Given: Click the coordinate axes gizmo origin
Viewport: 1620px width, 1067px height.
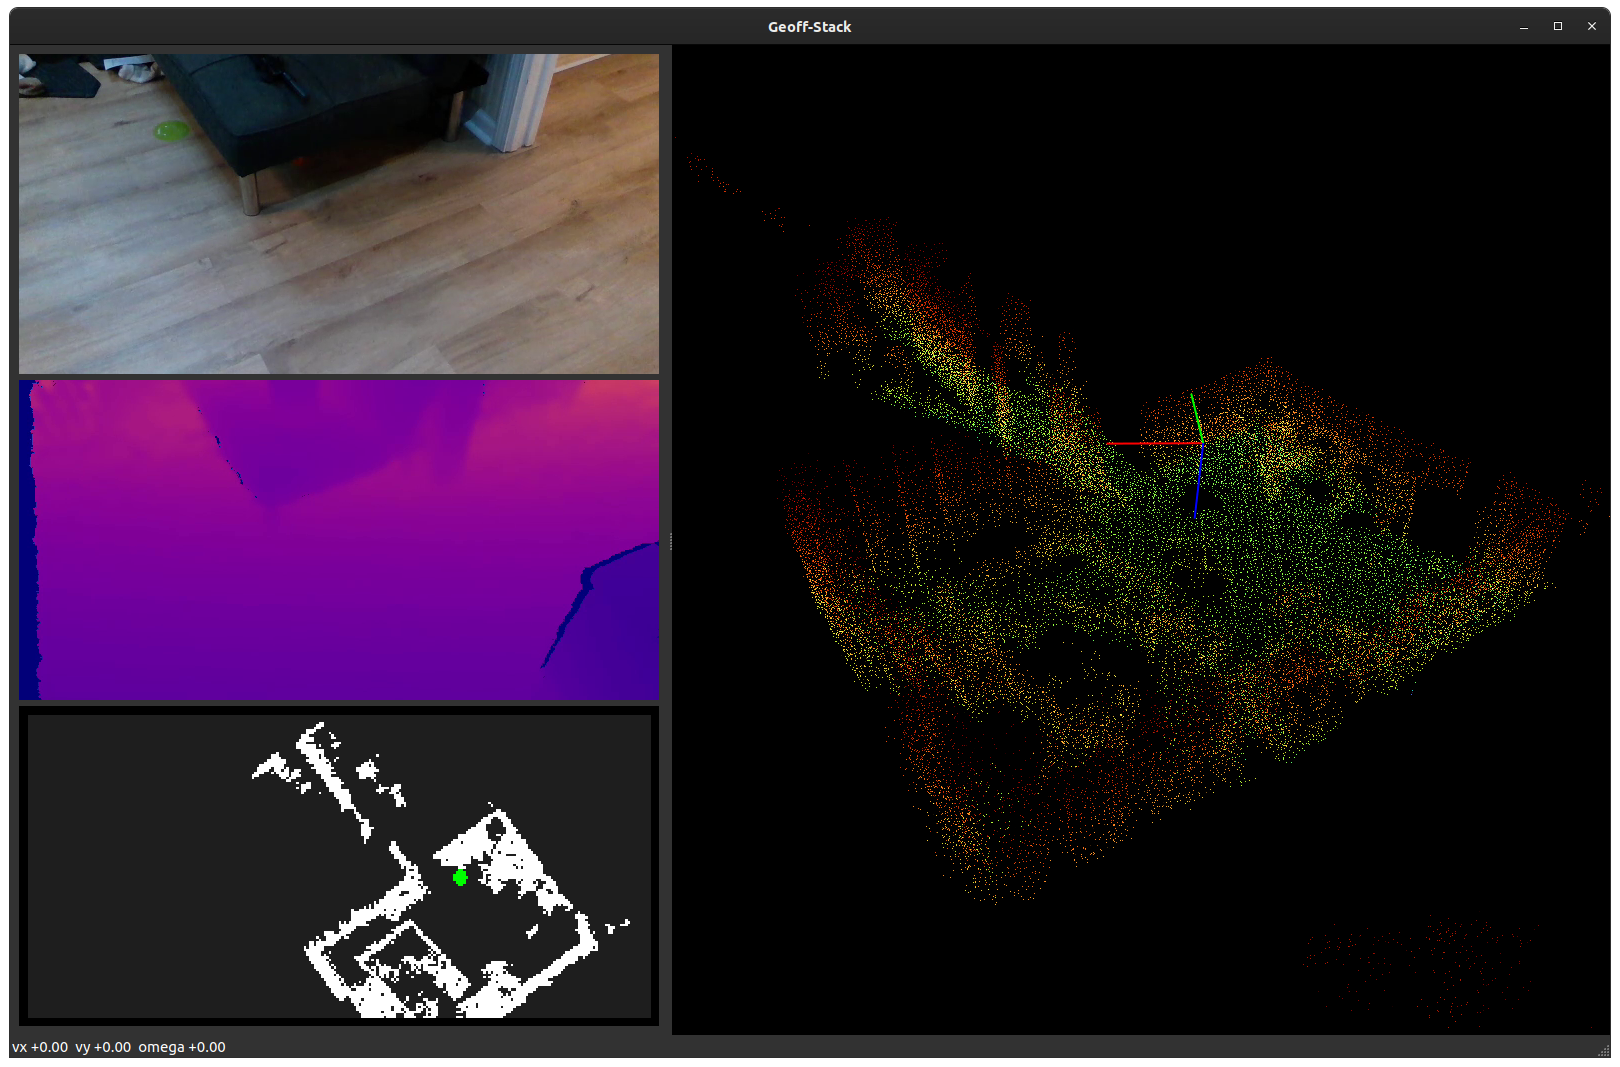Looking at the screenshot, I should 1200,442.
